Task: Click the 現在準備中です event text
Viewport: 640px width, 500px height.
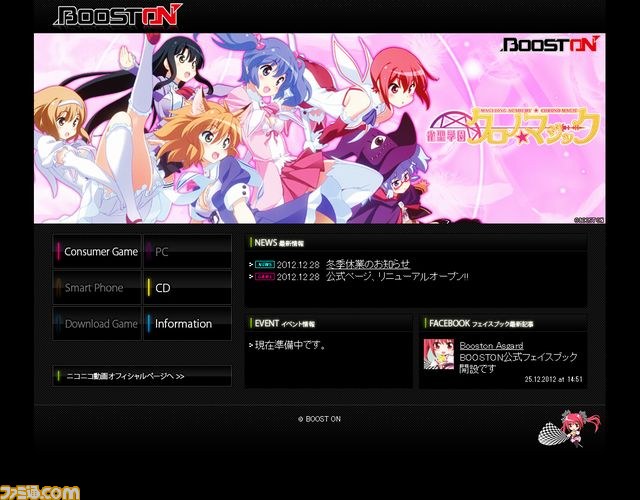Action: point(290,345)
